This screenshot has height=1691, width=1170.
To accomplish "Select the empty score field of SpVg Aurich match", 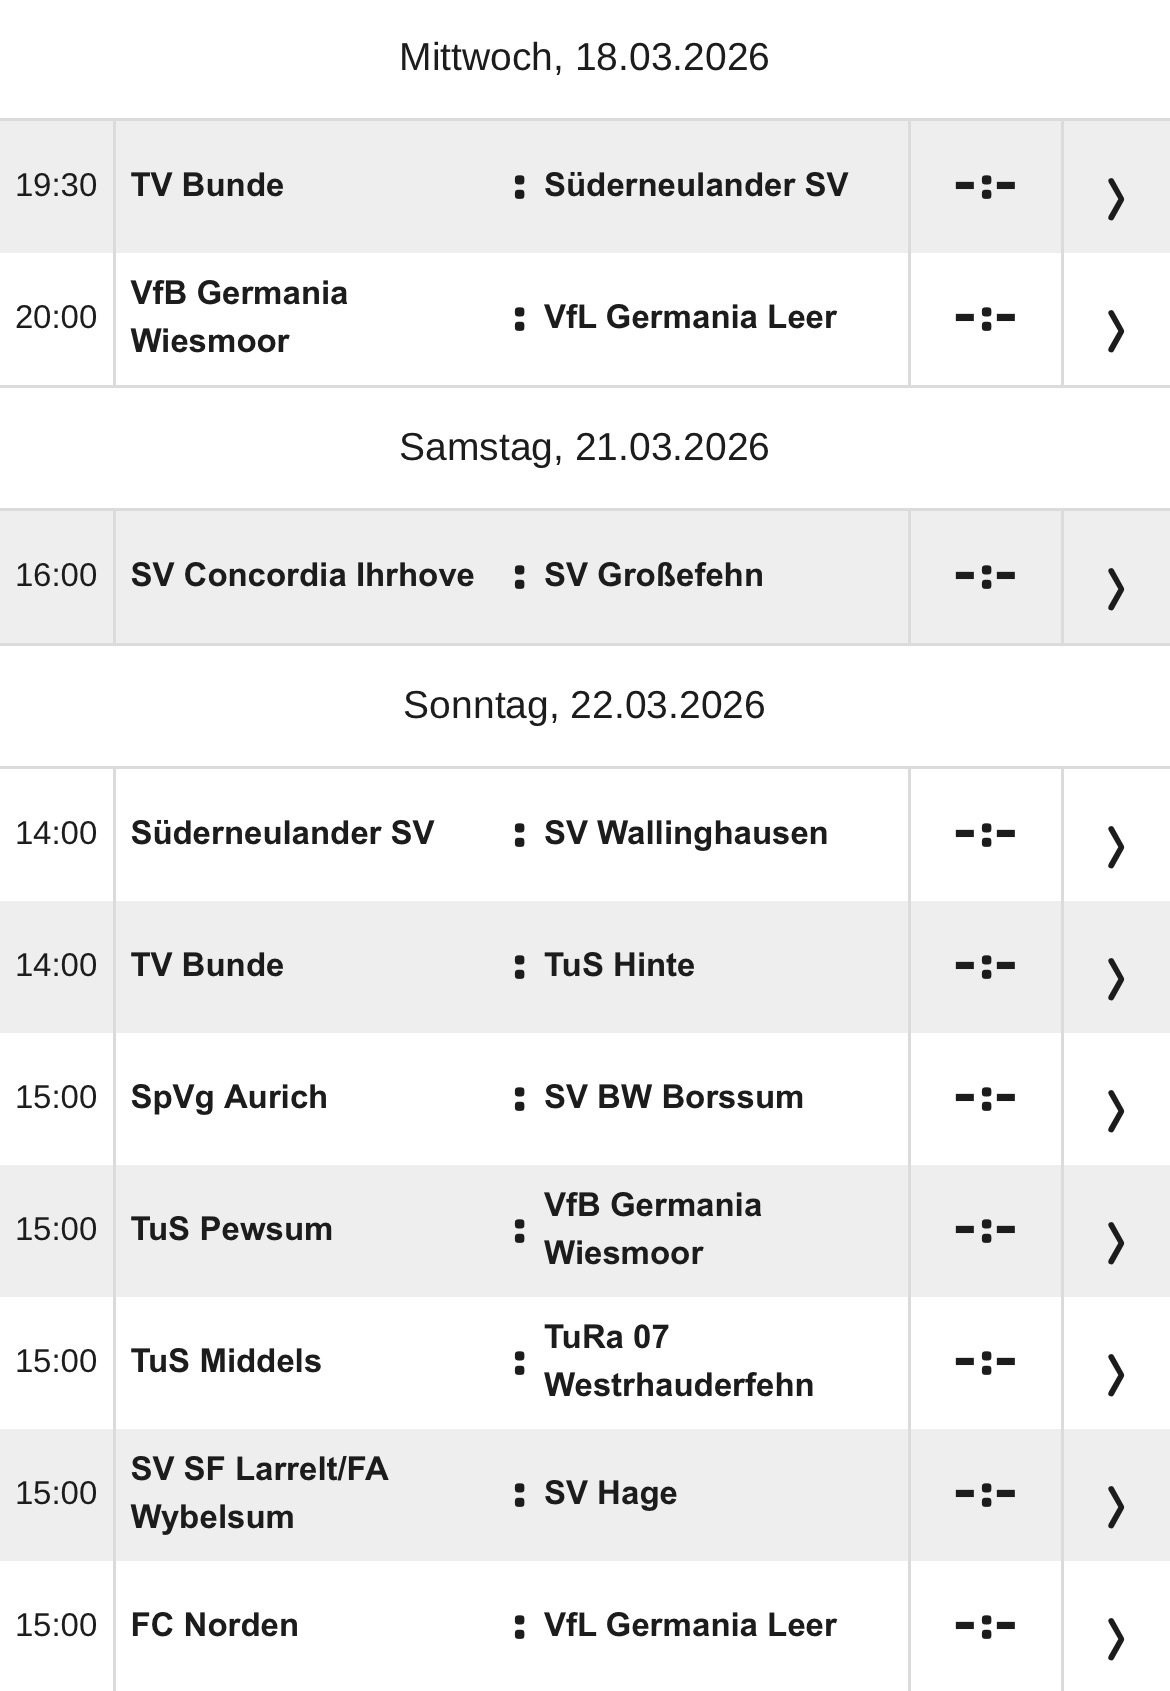I will [986, 1097].
